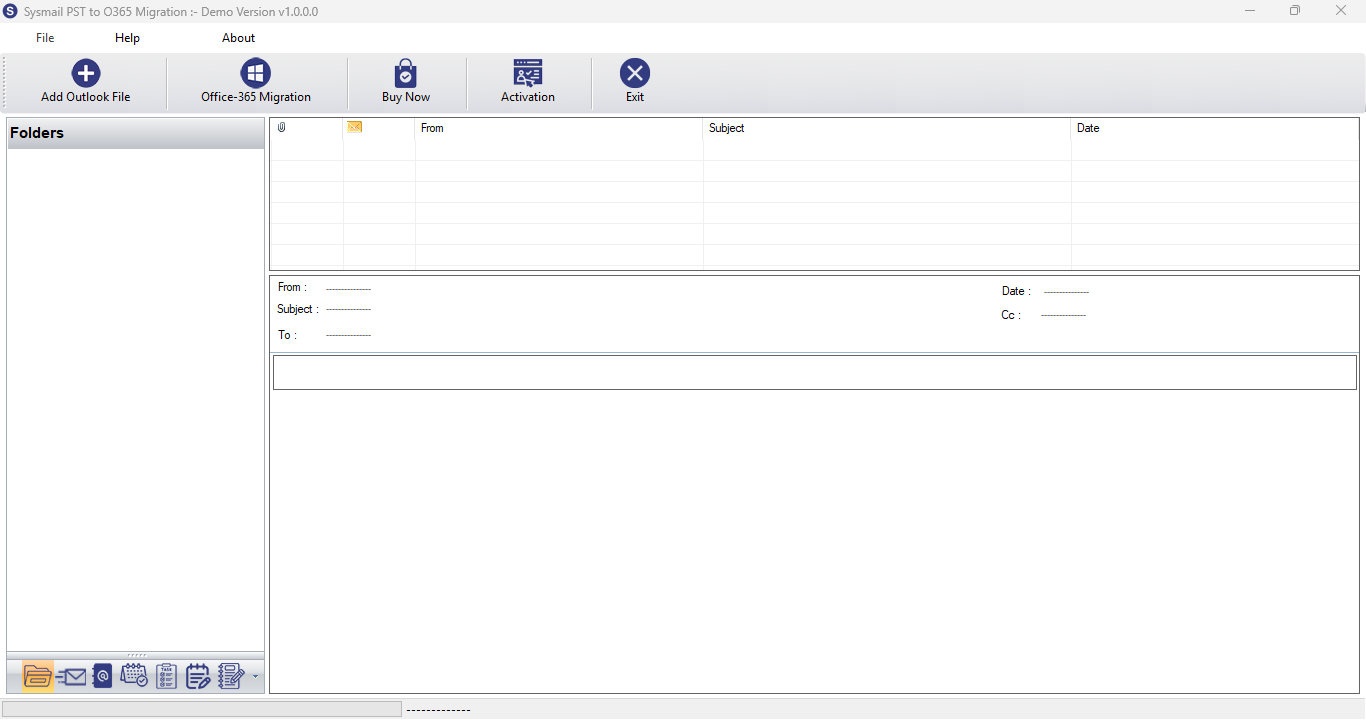Open the Help menu

click(127, 38)
